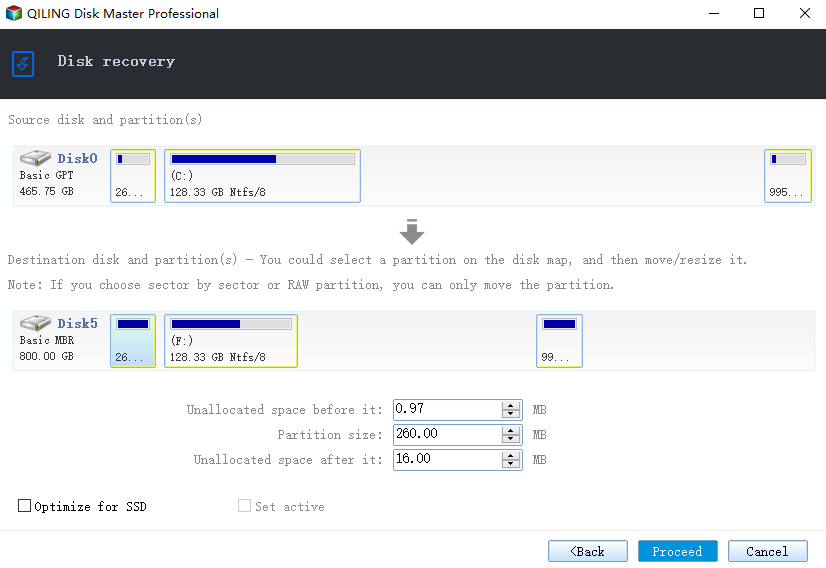Click the Proceed button
The width and height of the screenshot is (826, 568).
coord(677,551)
